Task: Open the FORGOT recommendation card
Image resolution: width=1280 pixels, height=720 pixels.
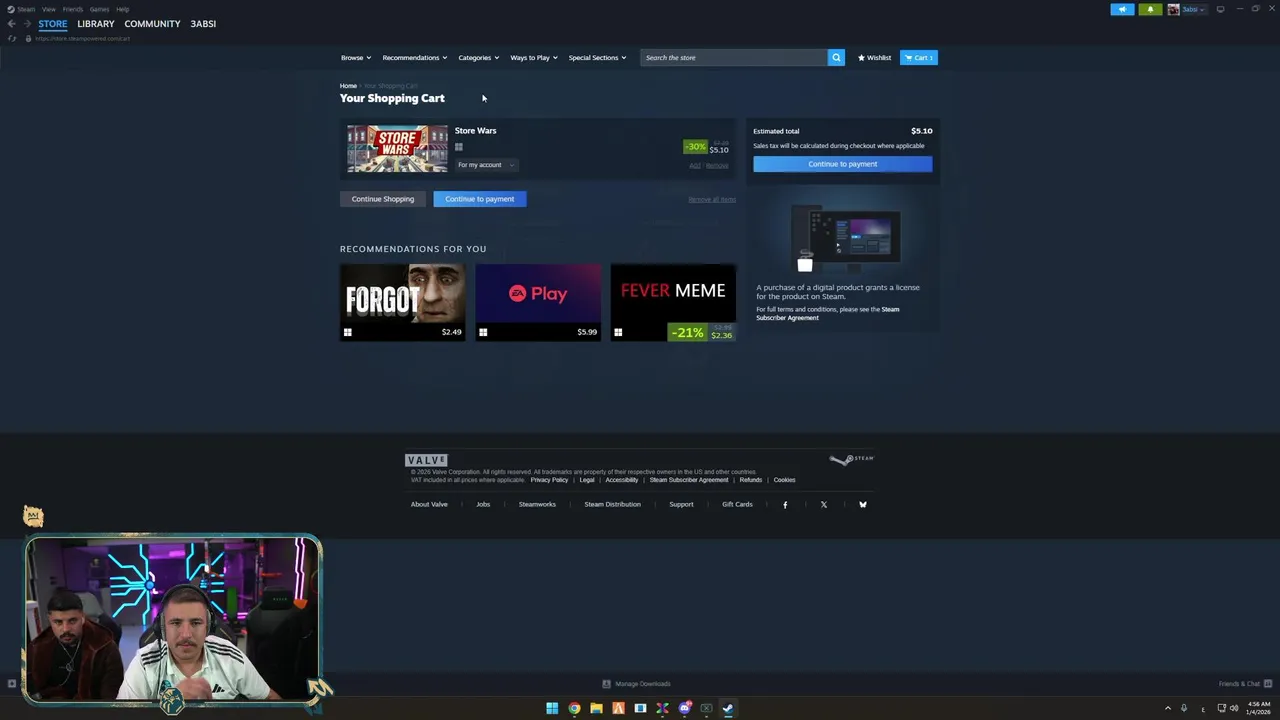Action: click(403, 302)
